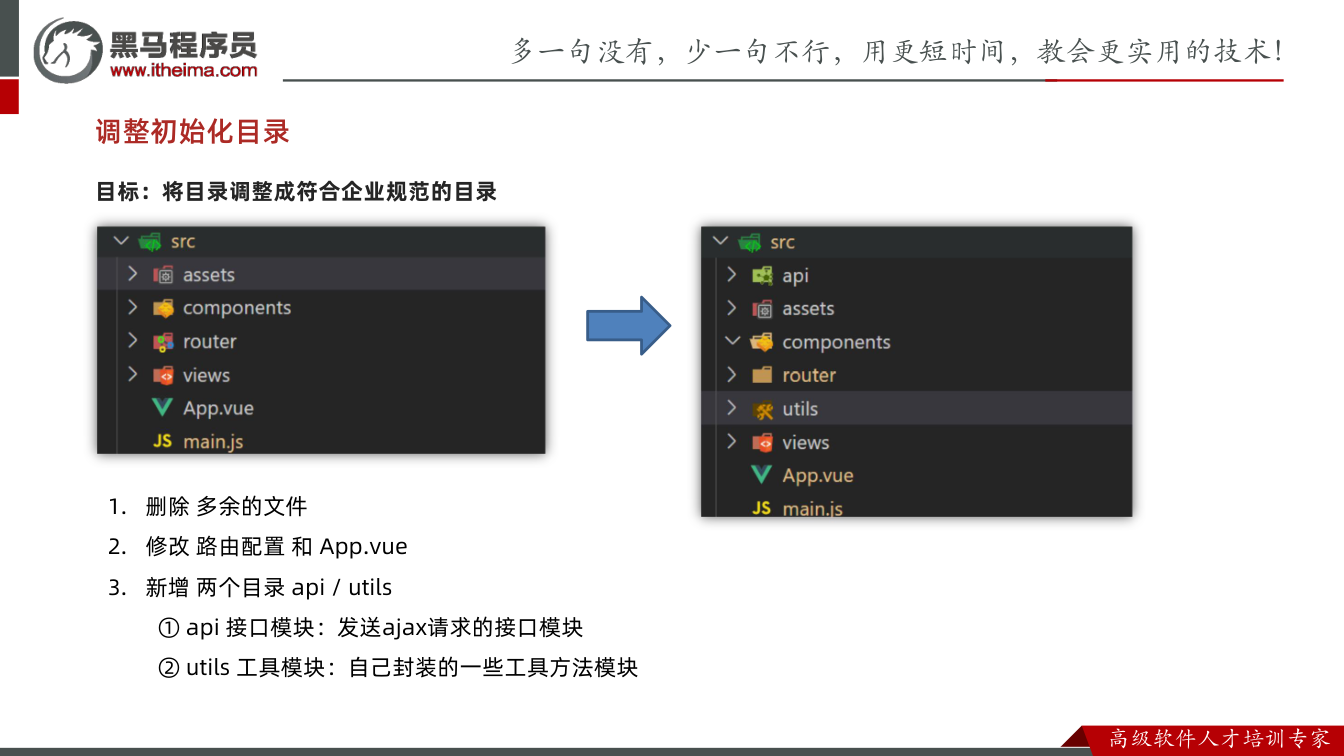Viewport: 1344px width, 756px height.
Task: Collapse the components folder in right tree
Action: click(x=732, y=341)
